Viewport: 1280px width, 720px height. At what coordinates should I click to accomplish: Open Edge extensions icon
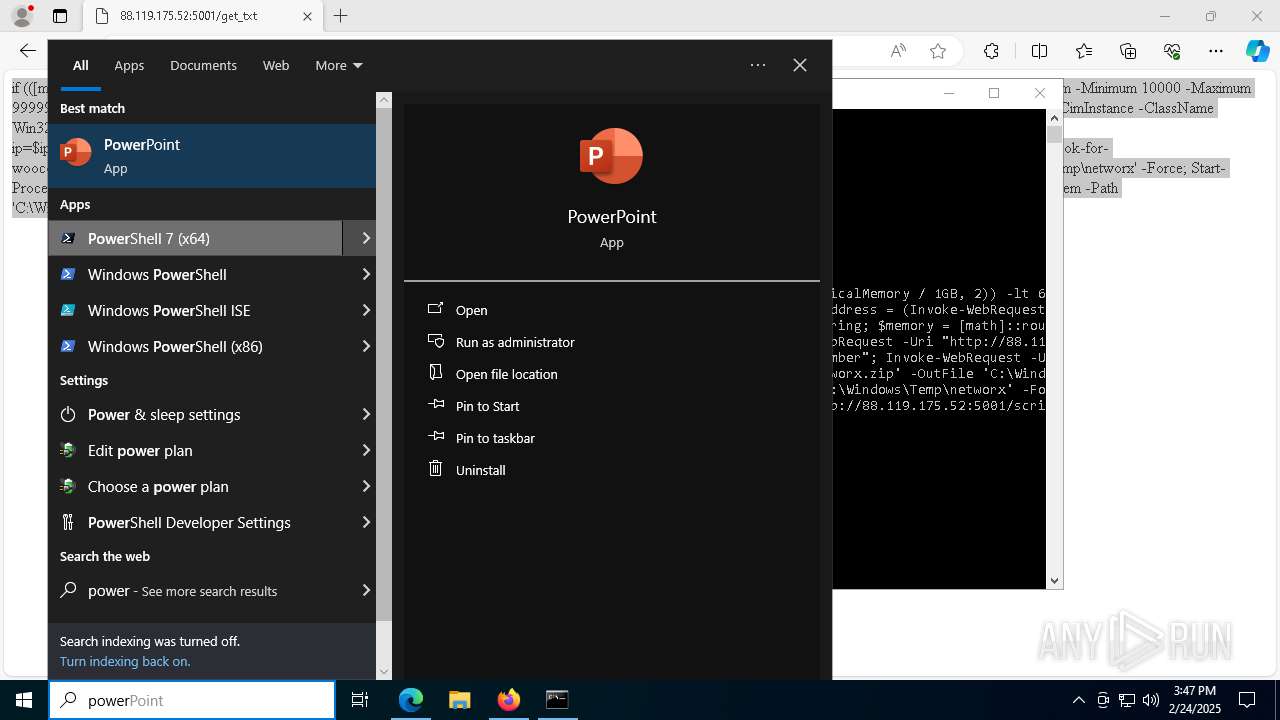991,51
